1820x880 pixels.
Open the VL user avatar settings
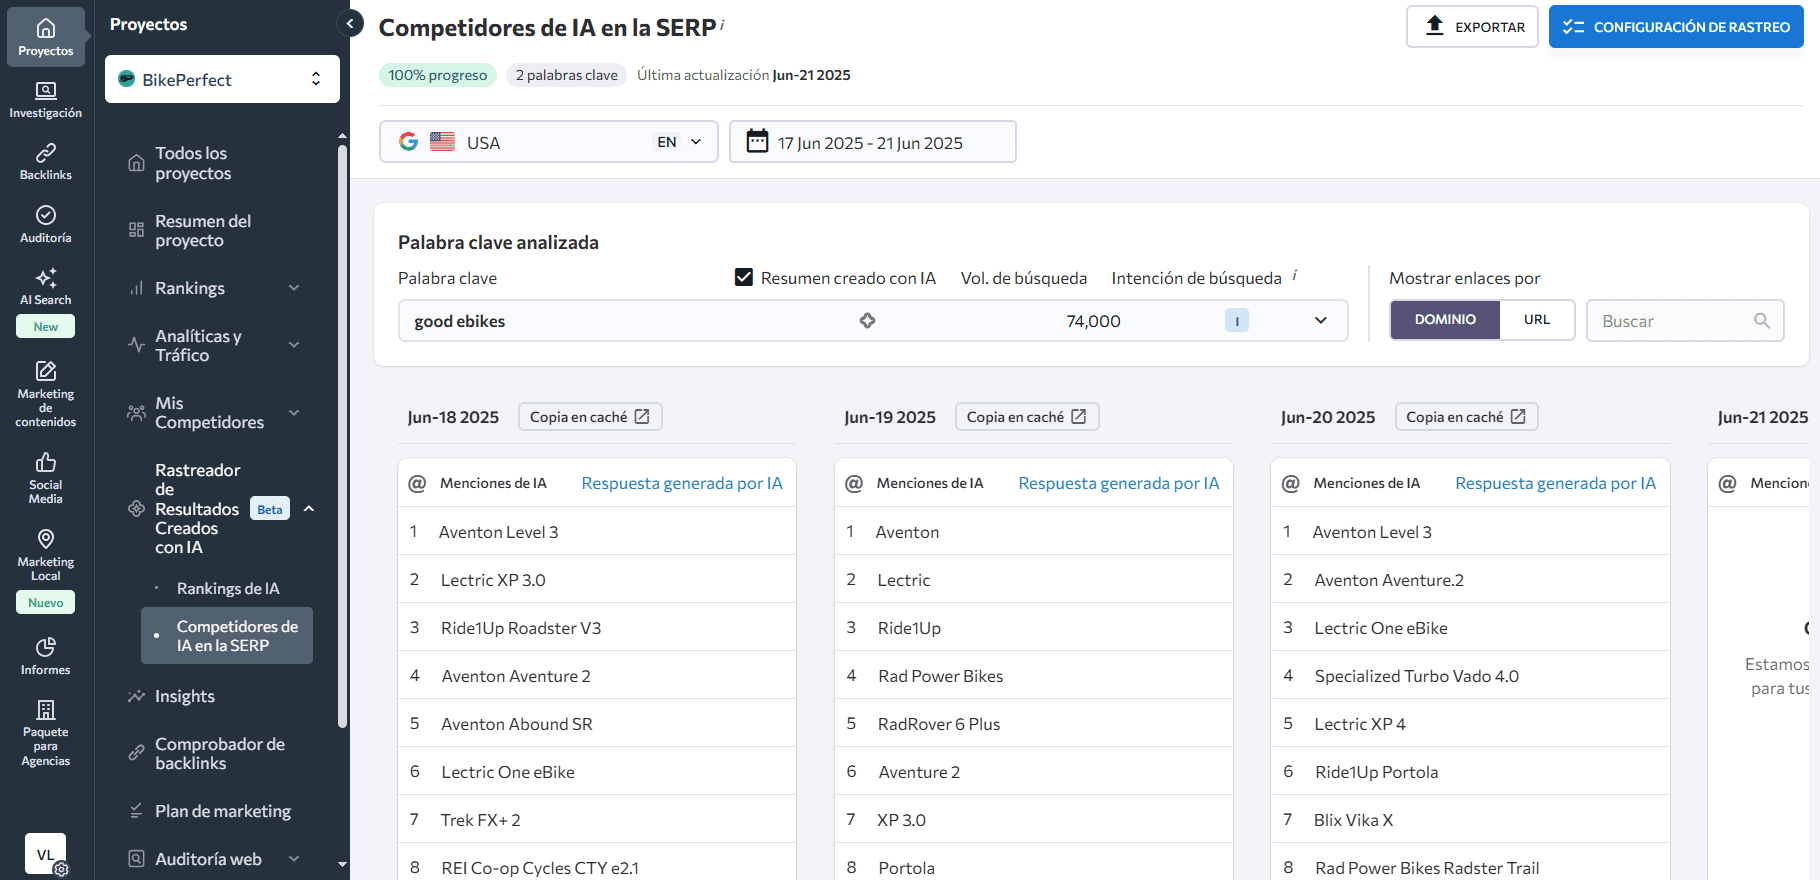click(46, 854)
